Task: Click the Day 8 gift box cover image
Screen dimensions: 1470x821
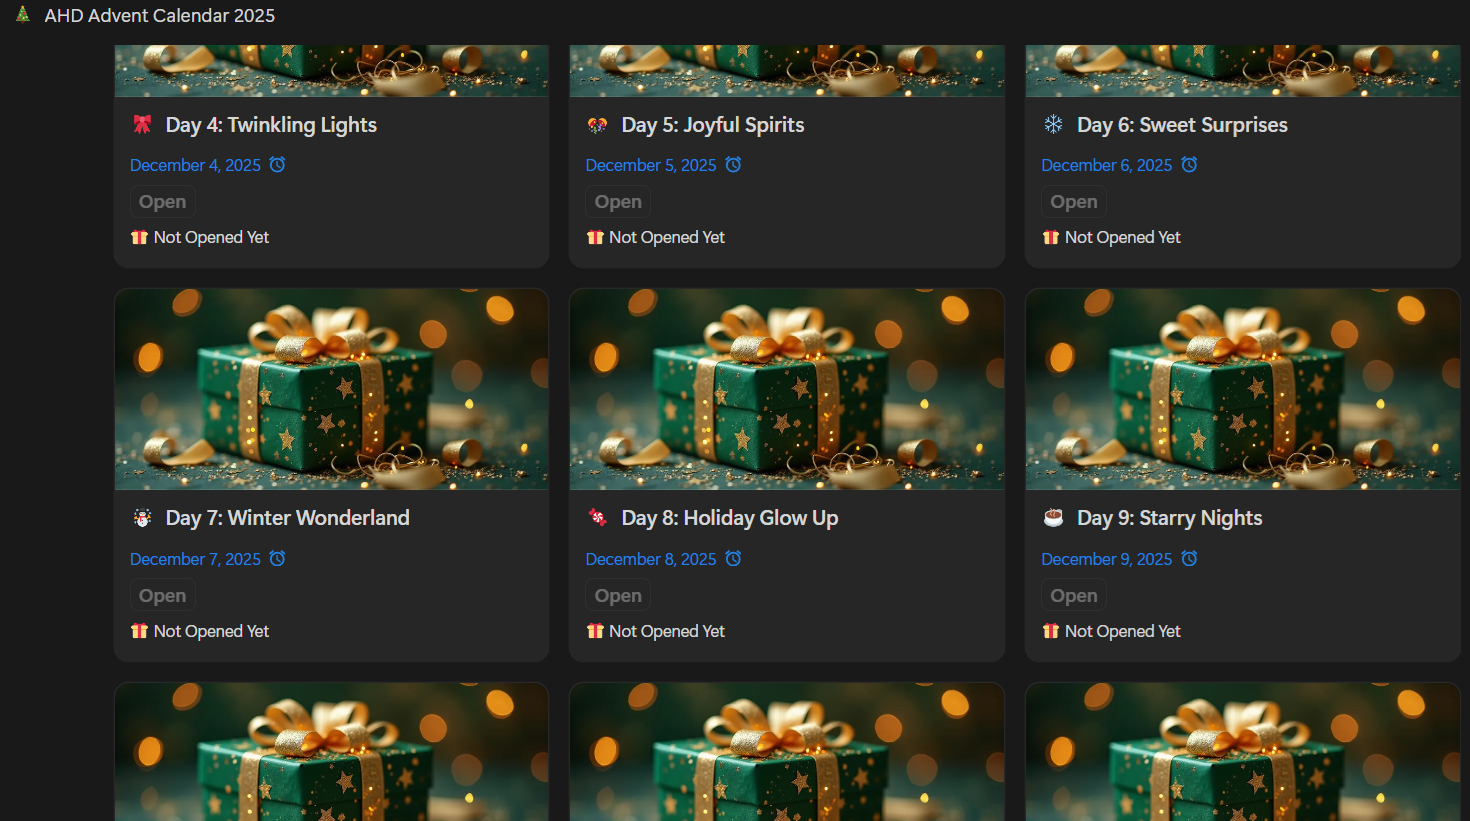Action: click(786, 389)
